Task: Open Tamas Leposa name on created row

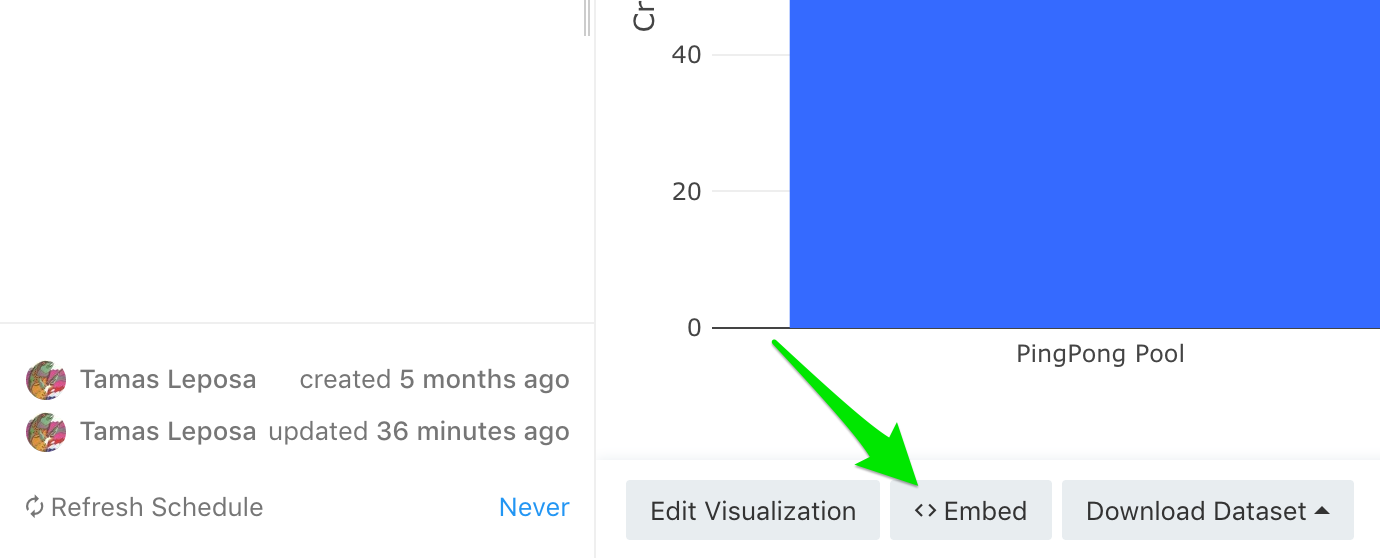Action: pyautogui.click(x=168, y=380)
